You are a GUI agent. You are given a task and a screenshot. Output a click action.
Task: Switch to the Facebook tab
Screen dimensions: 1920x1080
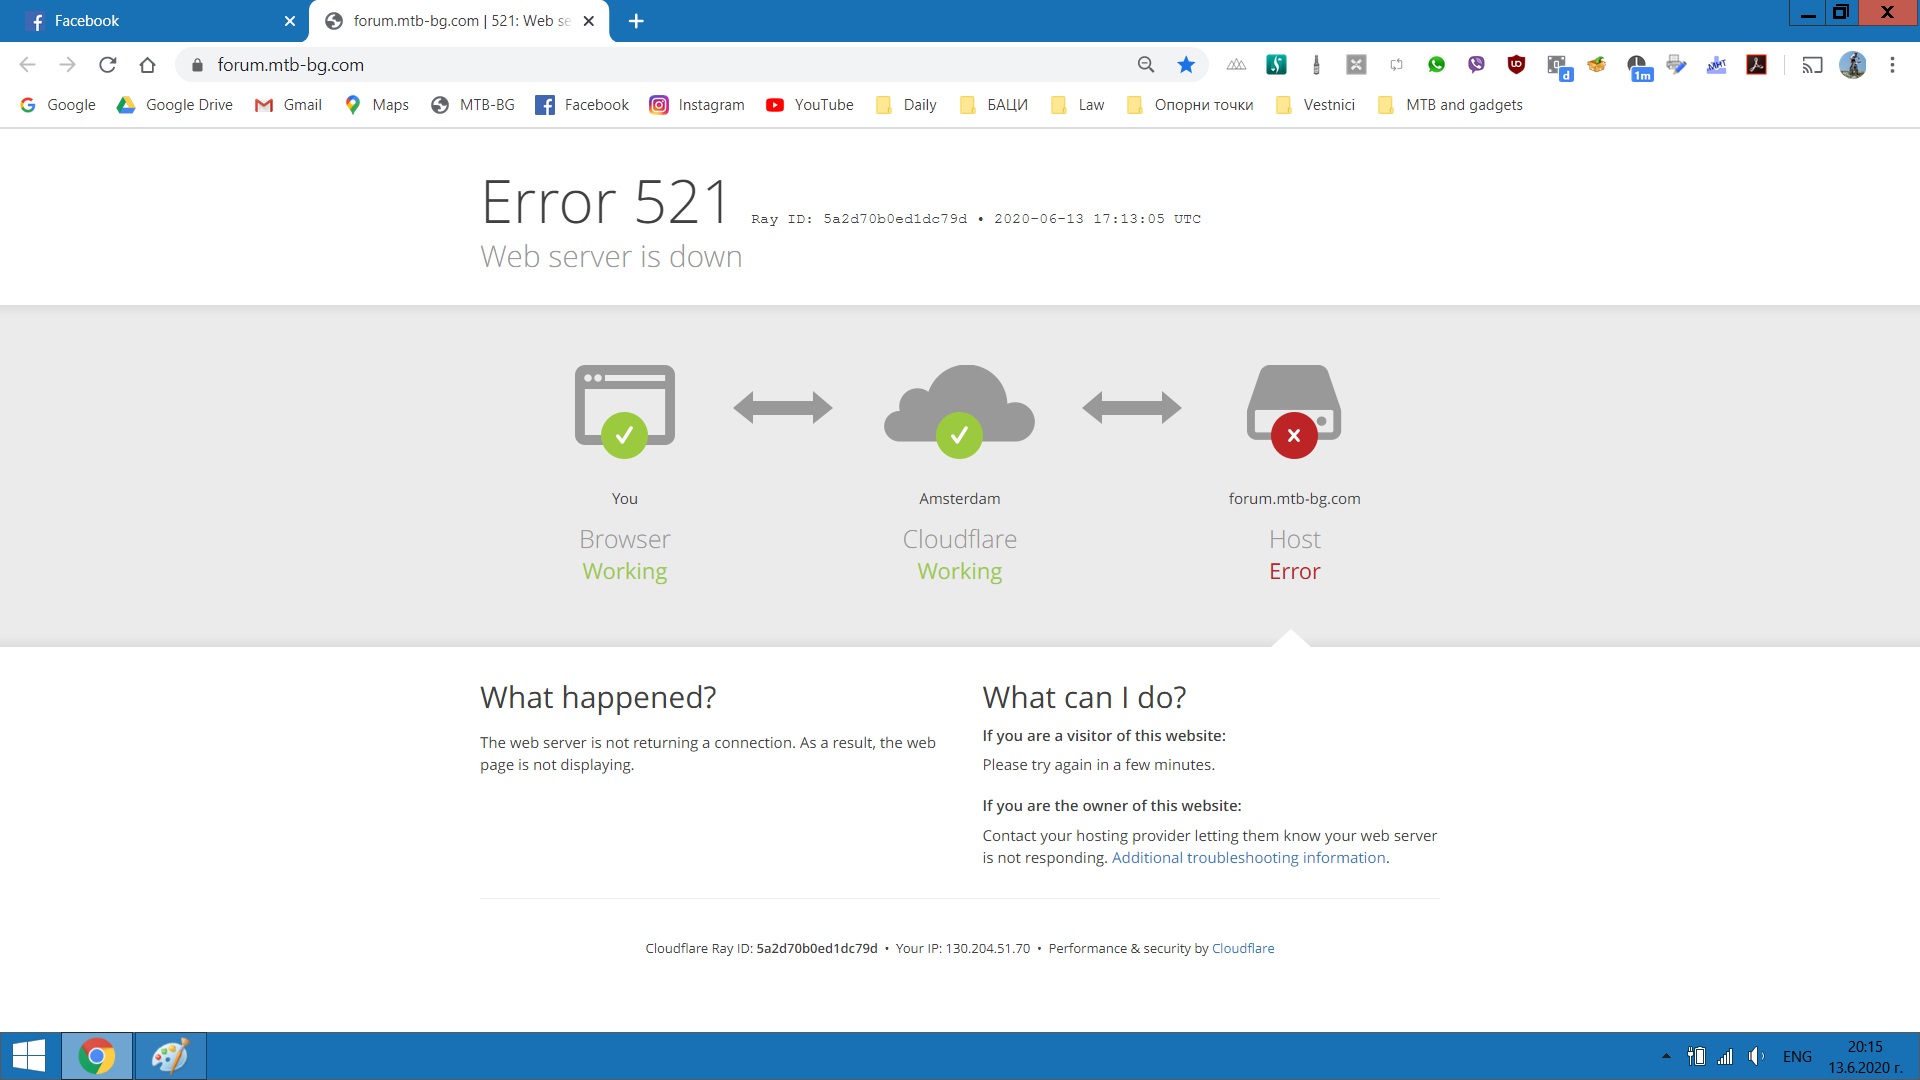[x=150, y=21]
